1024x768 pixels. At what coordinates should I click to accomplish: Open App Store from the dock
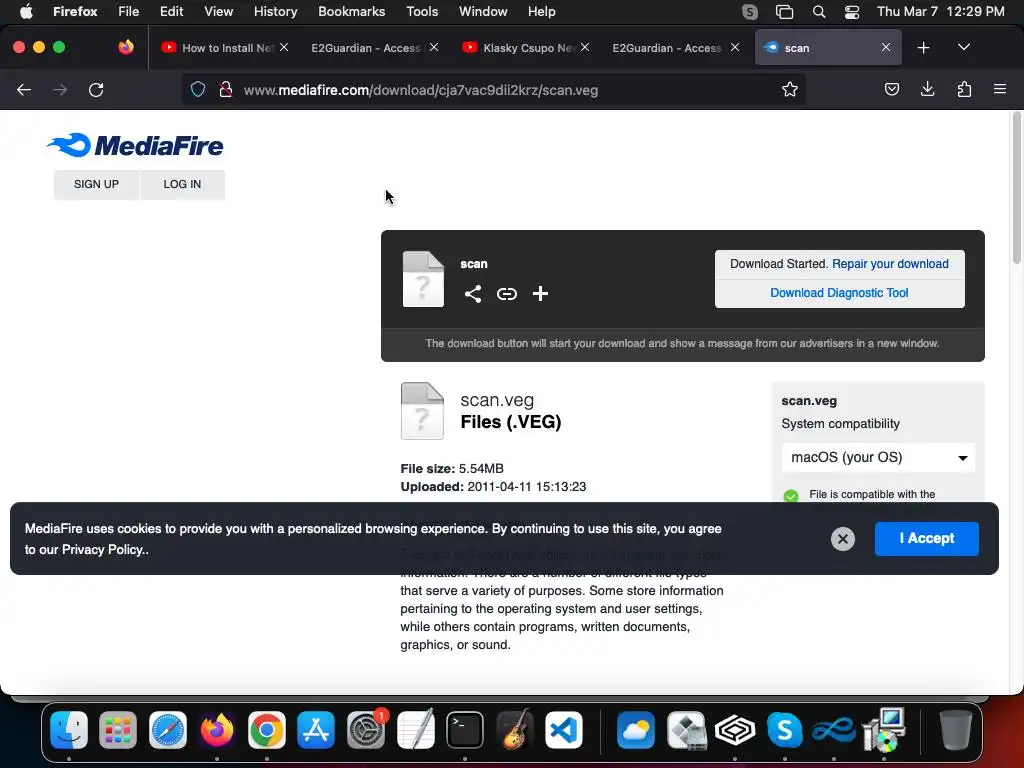[316, 729]
